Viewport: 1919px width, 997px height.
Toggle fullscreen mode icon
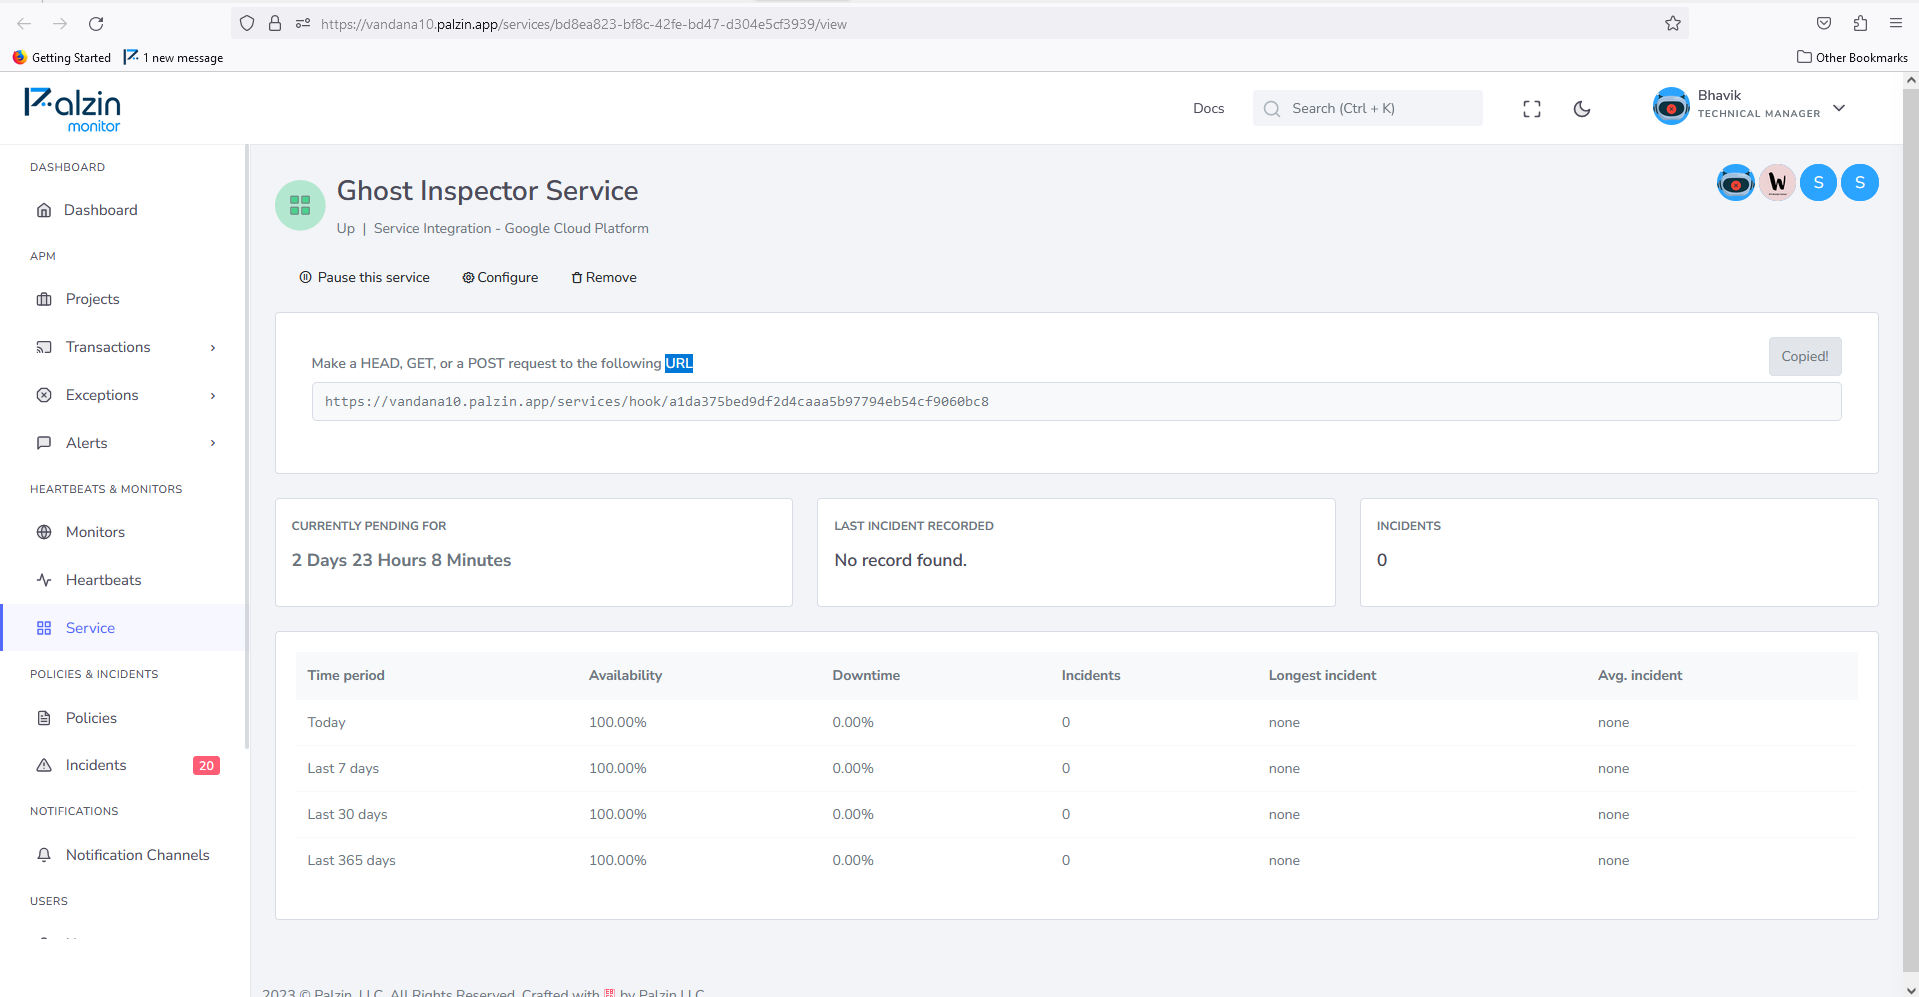(x=1531, y=109)
